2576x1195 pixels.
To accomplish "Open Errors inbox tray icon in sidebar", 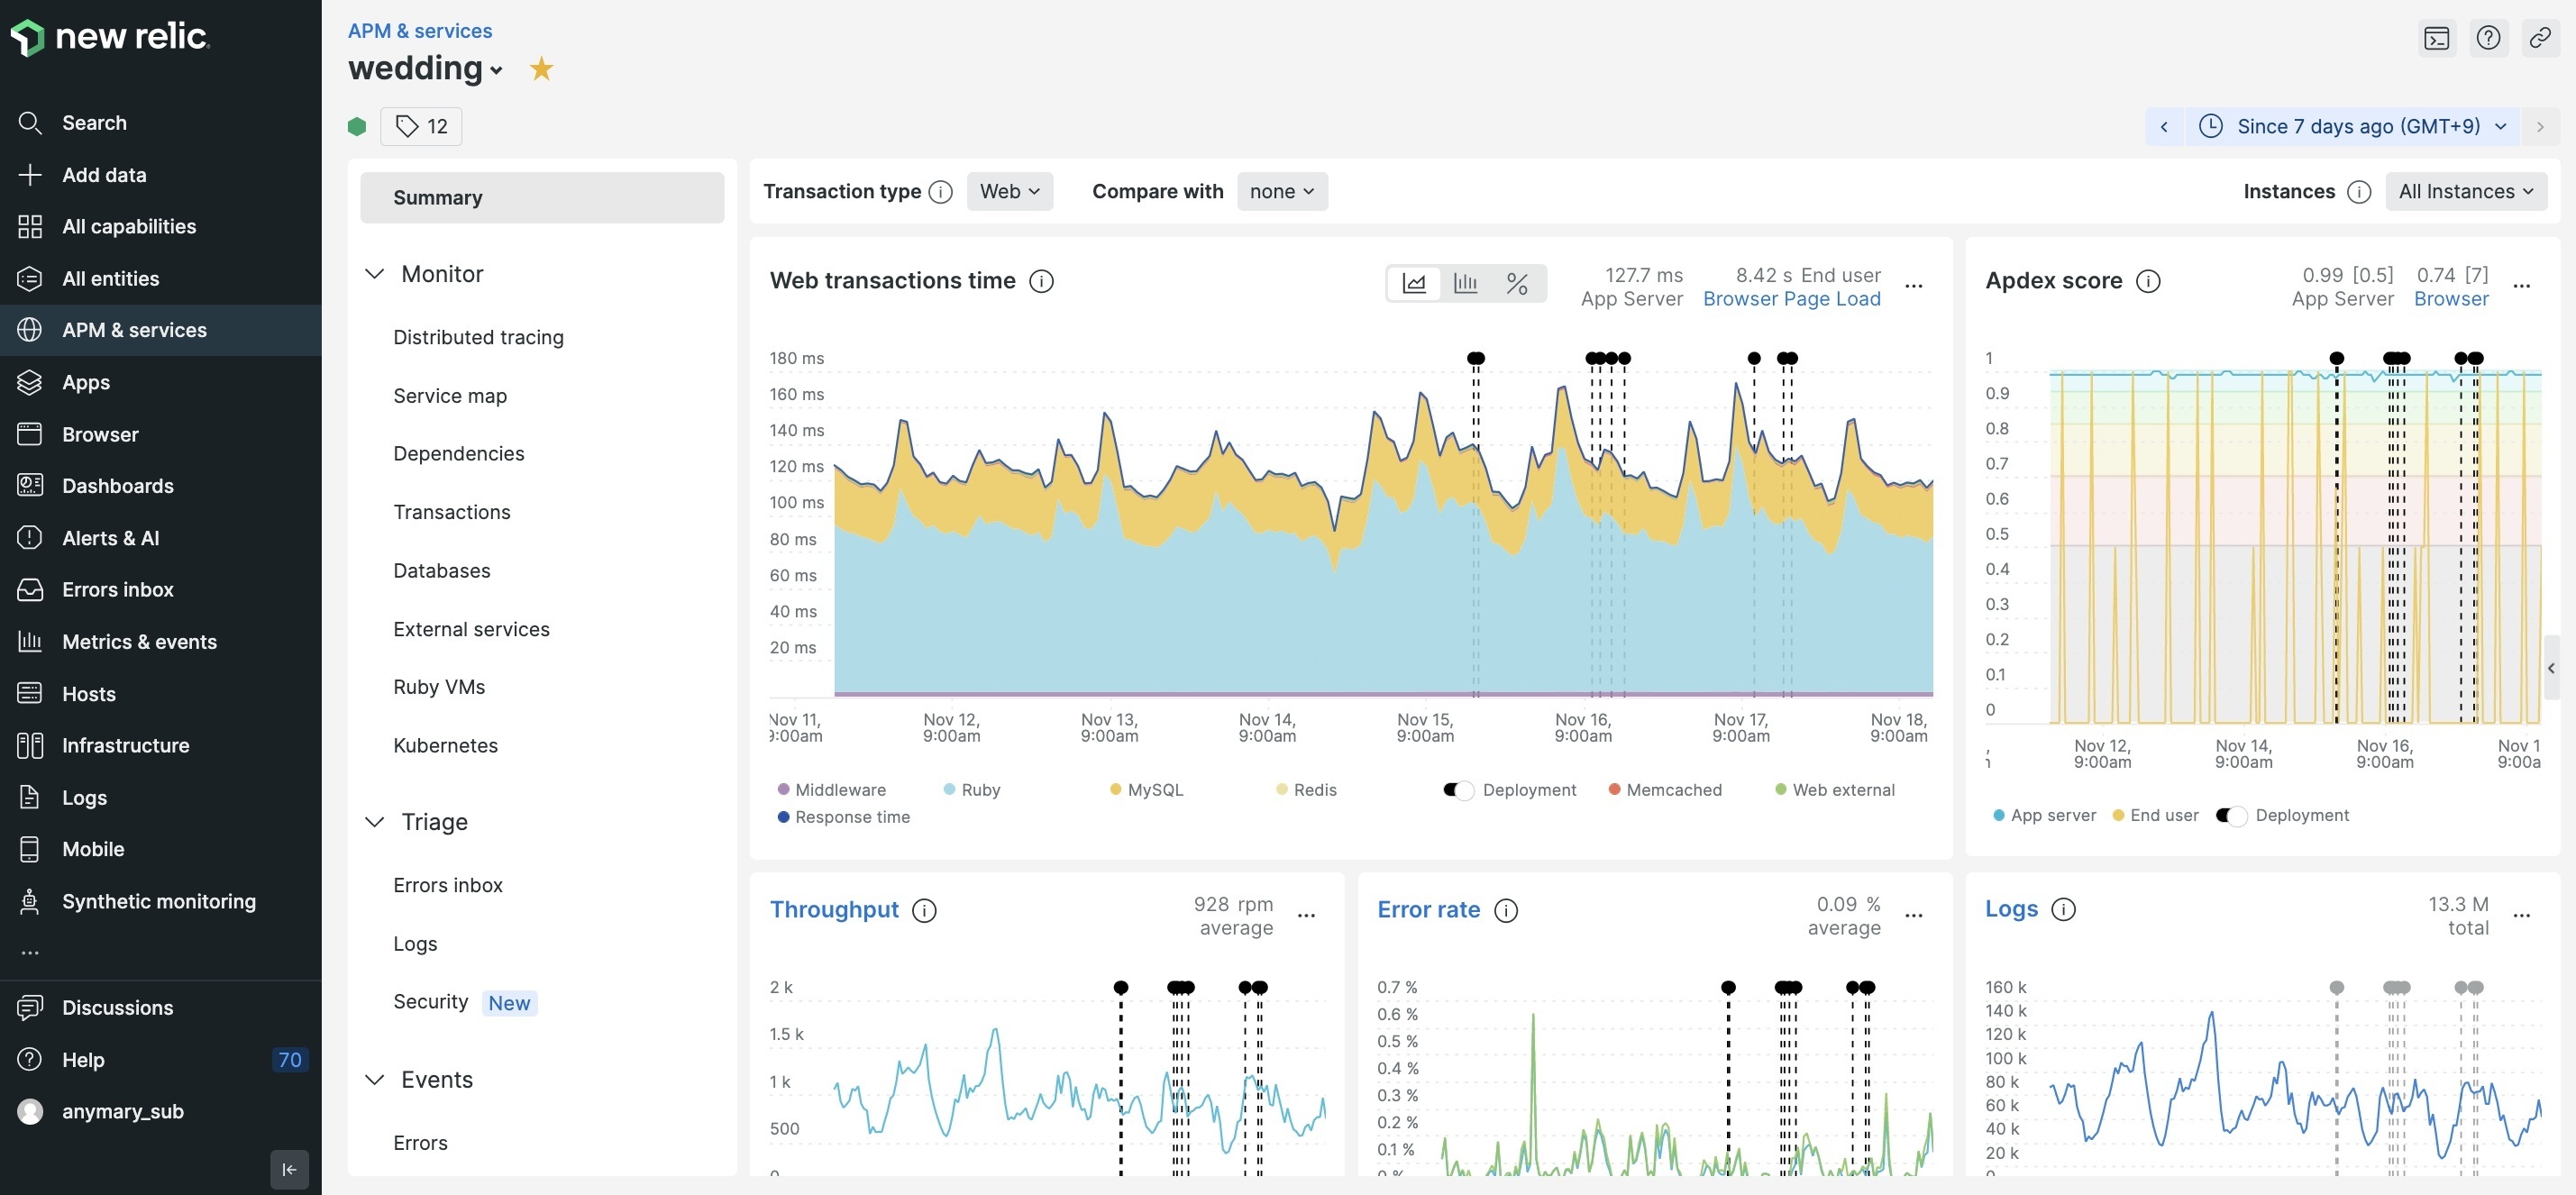I will pyautogui.click(x=30, y=590).
